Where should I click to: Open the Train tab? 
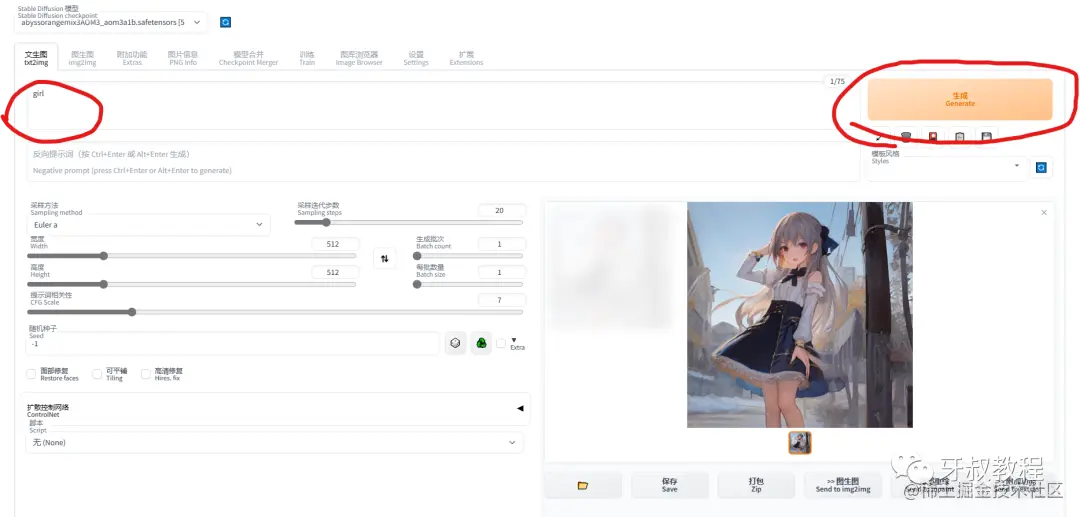coord(307,59)
